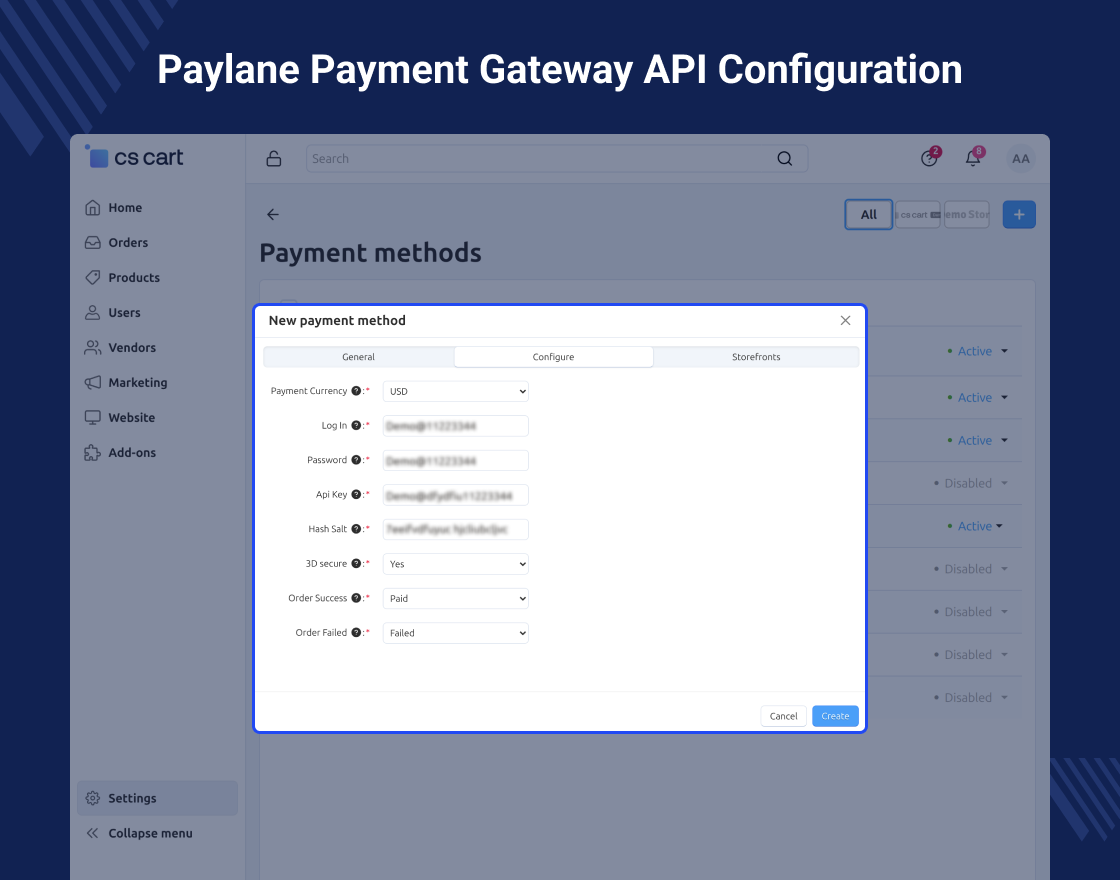Click the Password help icon
The image size is (1120, 880).
(356, 460)
